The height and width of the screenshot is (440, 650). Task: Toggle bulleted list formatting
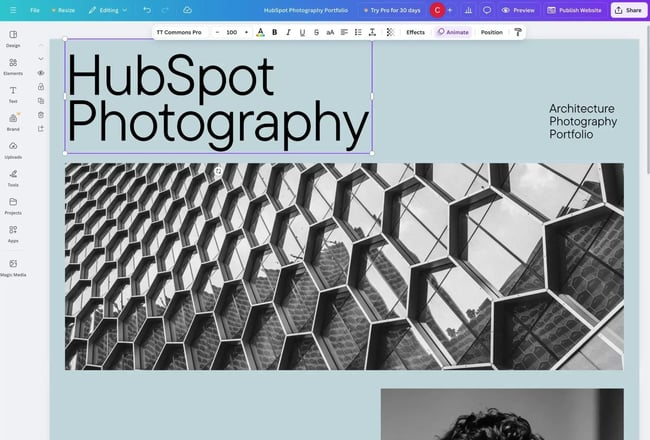358,32
